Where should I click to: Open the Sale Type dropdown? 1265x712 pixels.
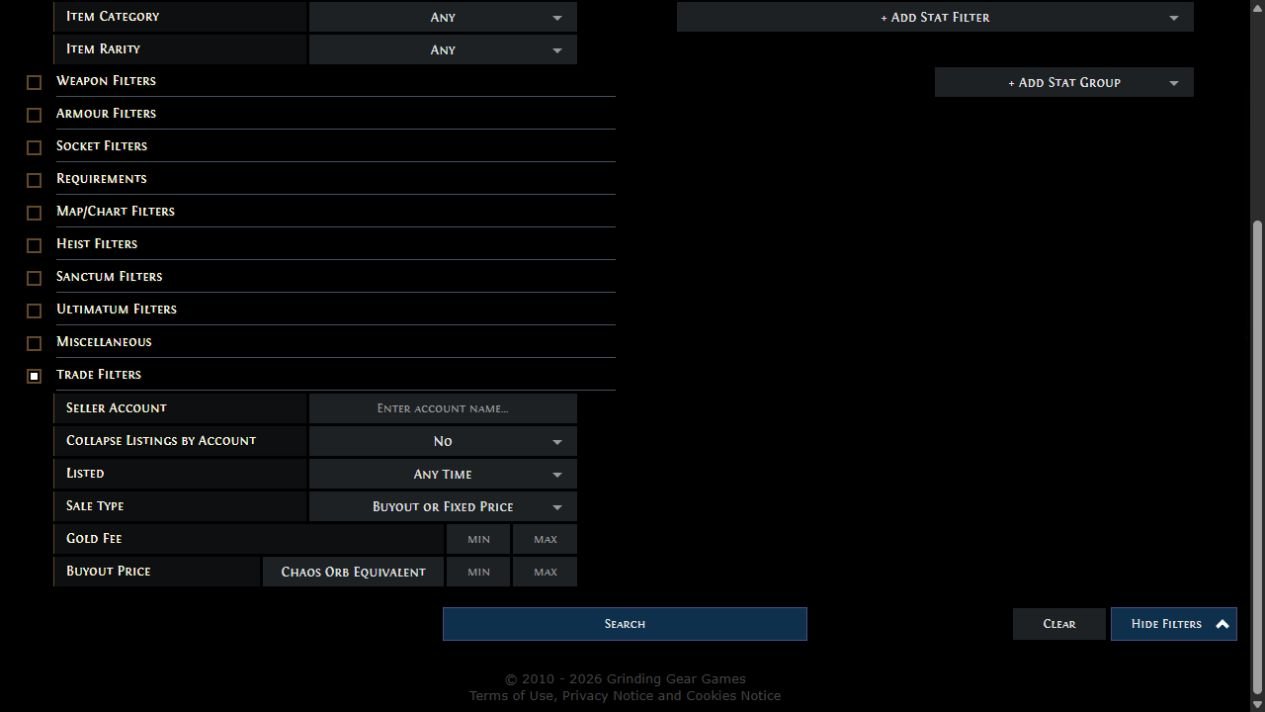pyautogui.click(x=443, y=506)
